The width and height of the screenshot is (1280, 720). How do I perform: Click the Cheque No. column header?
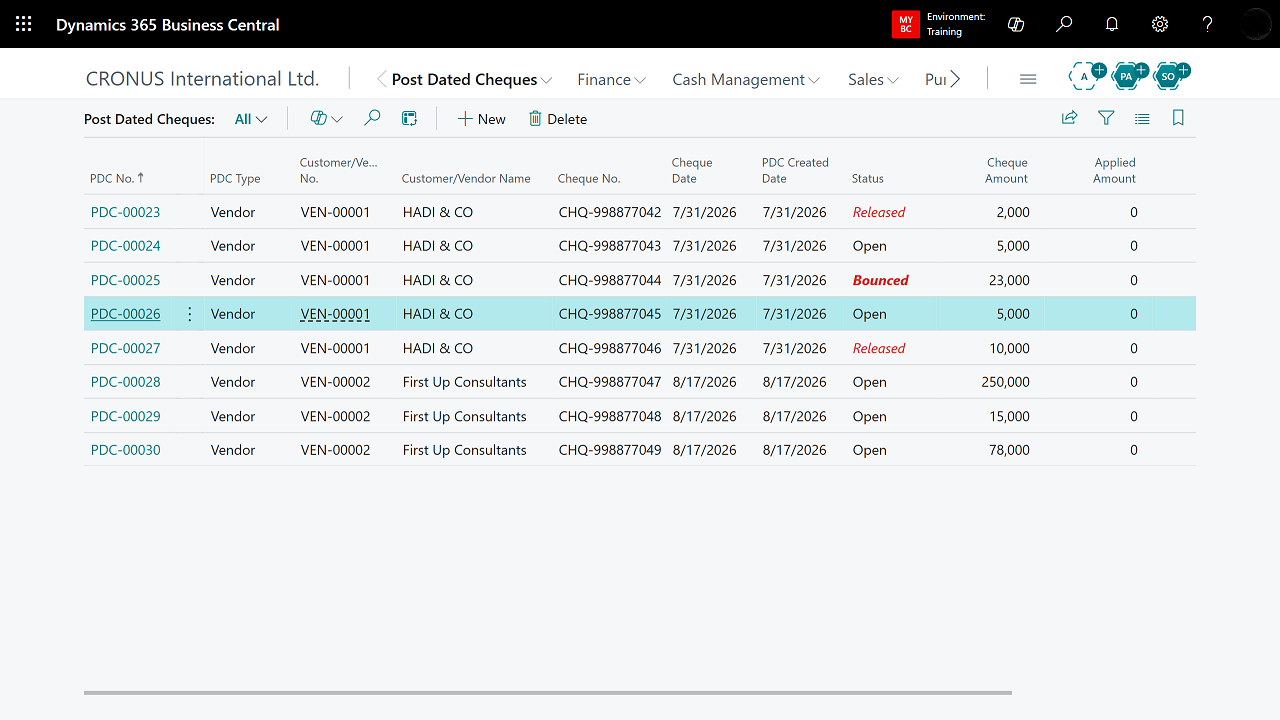click(589, 178)
